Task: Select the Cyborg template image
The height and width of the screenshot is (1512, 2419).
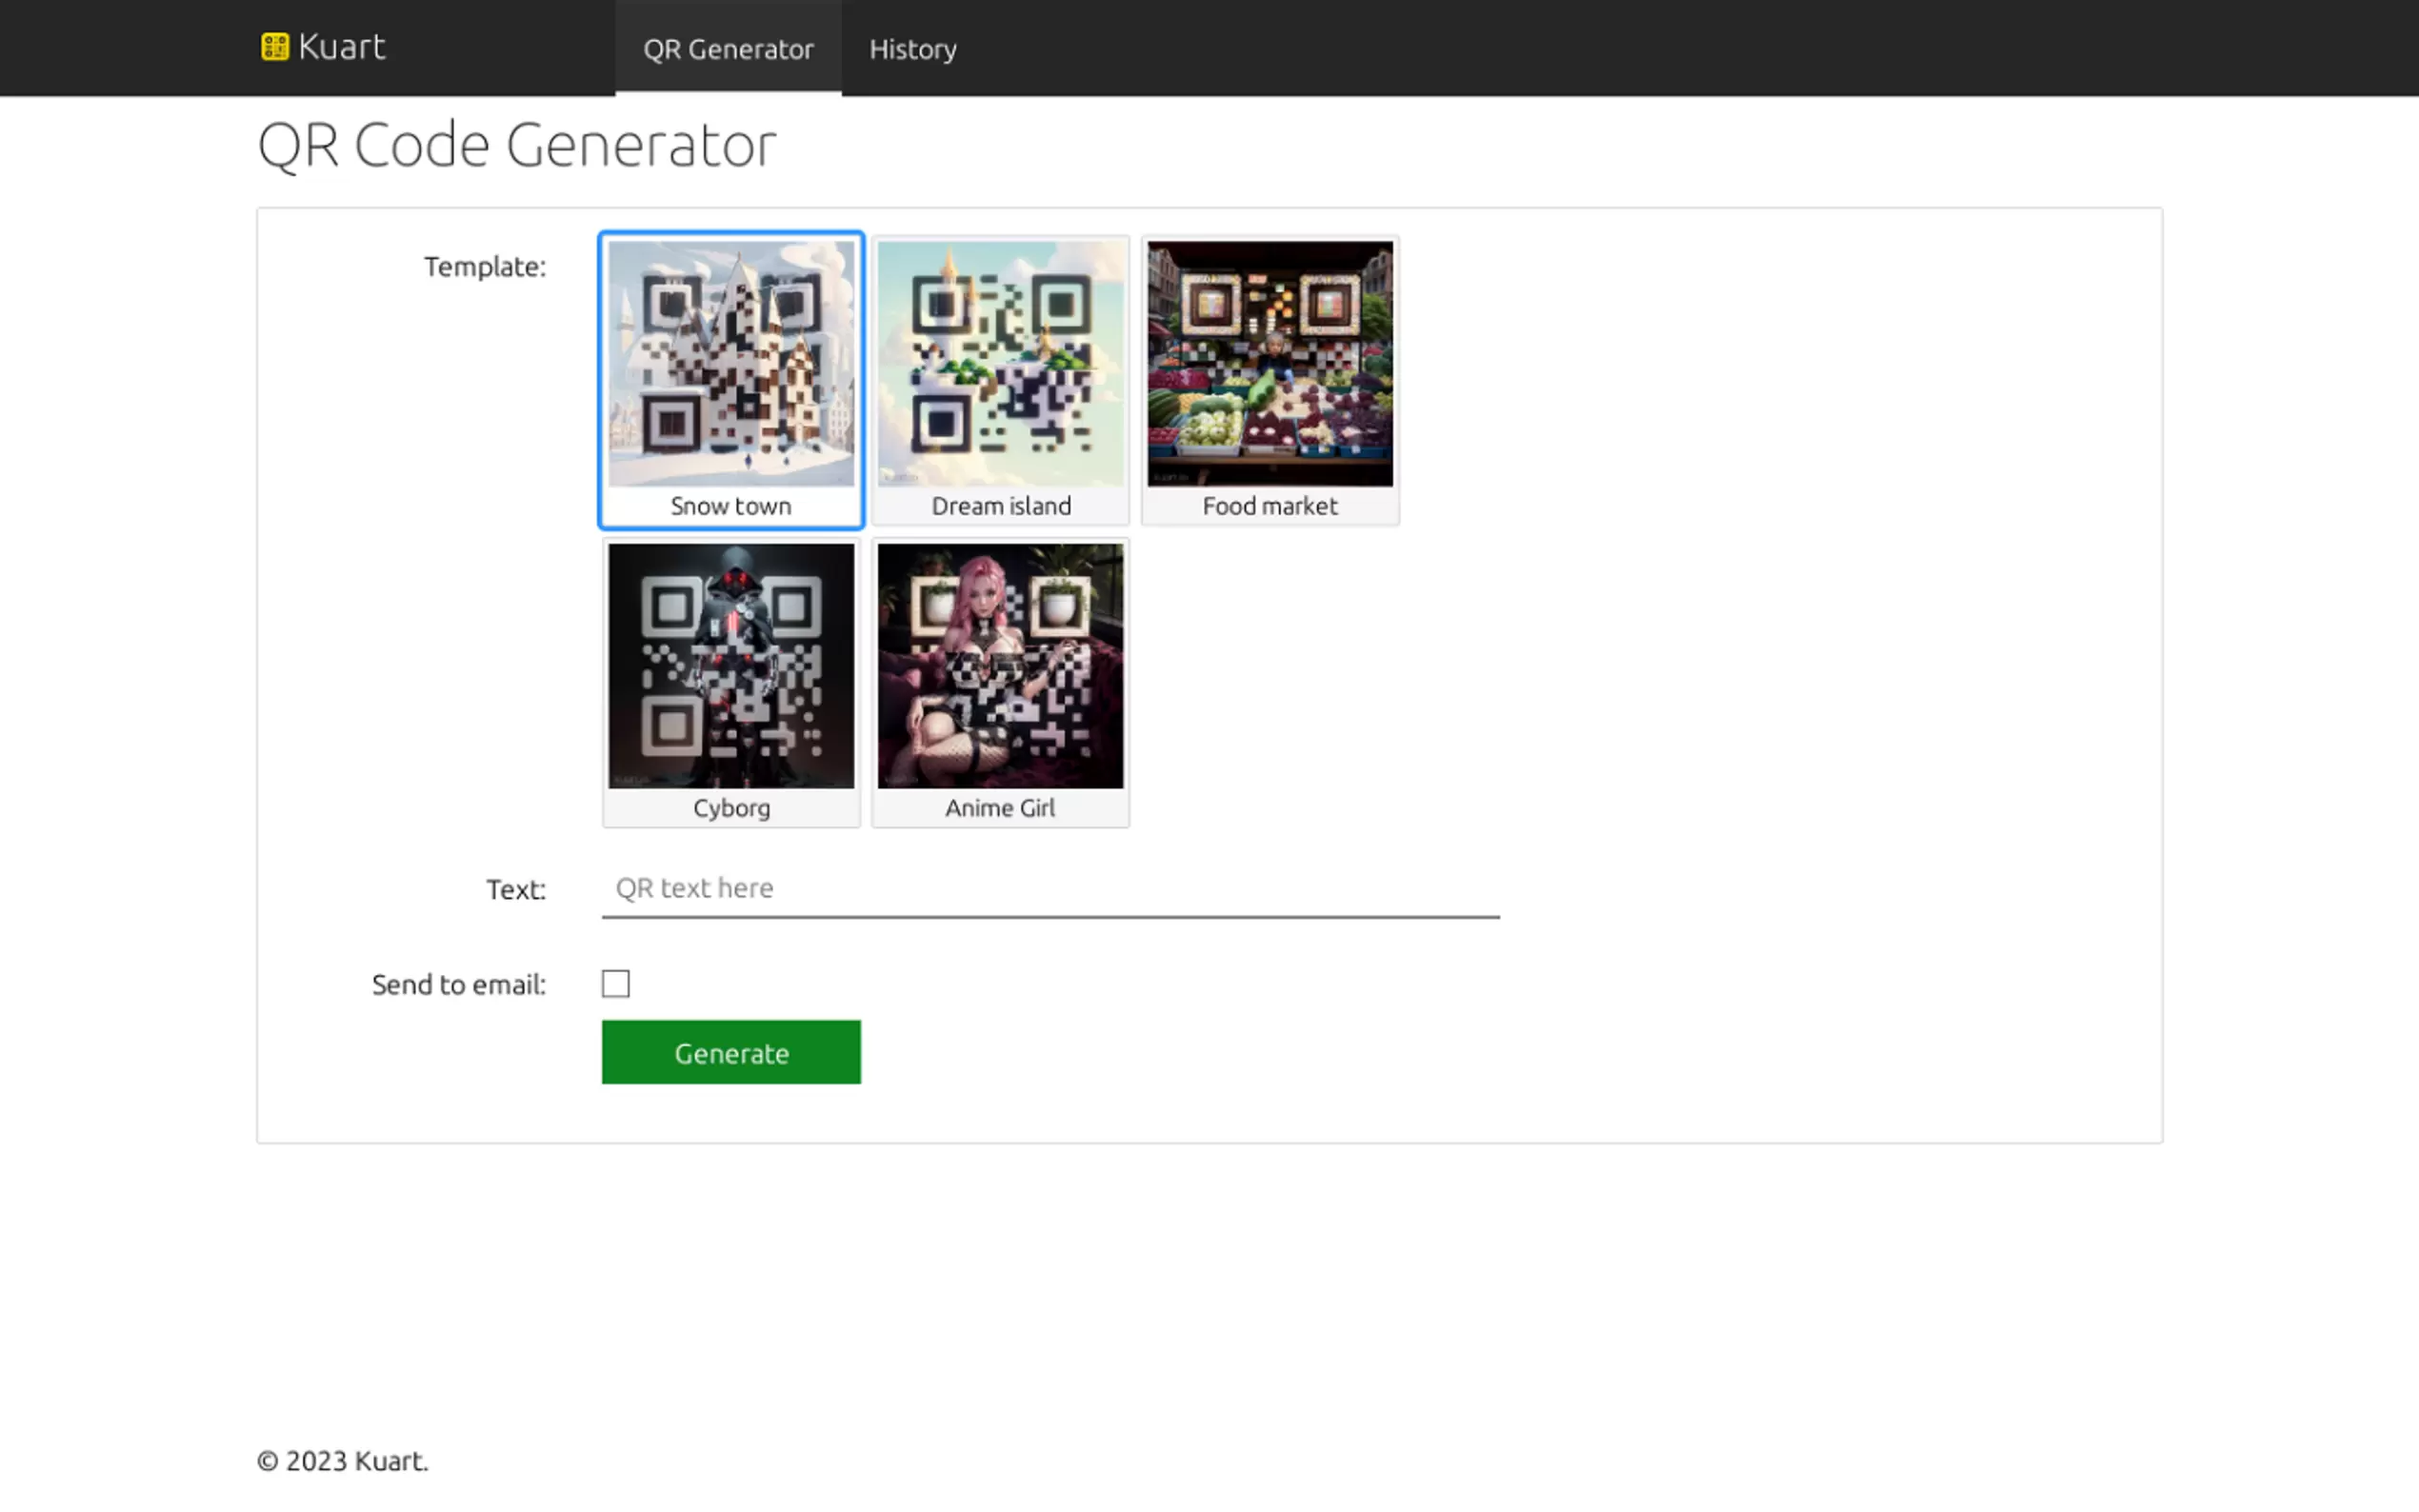Action: 730,666
